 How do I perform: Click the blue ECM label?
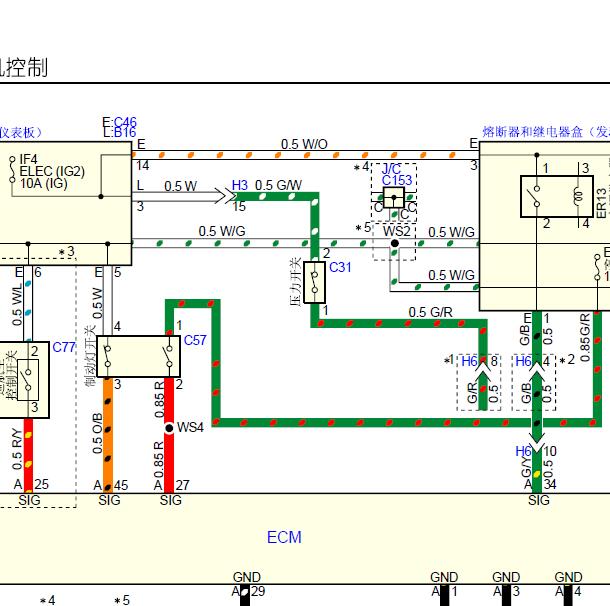click(284, 537)
